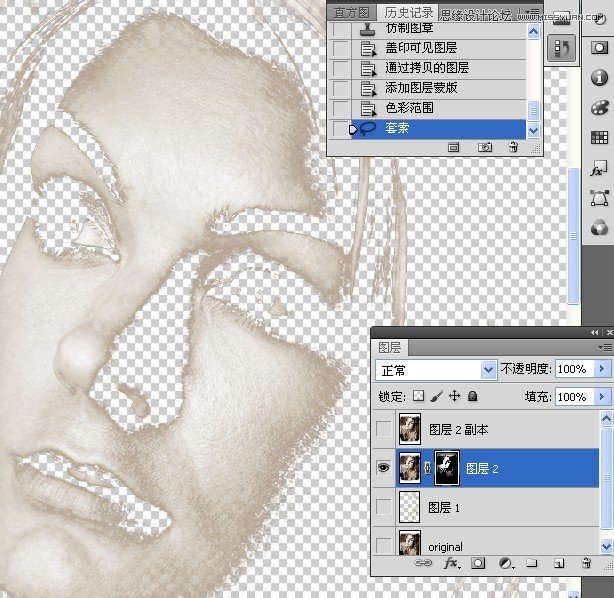
Task: Toggle lock transparent pixels
Action: pos(418,396)
